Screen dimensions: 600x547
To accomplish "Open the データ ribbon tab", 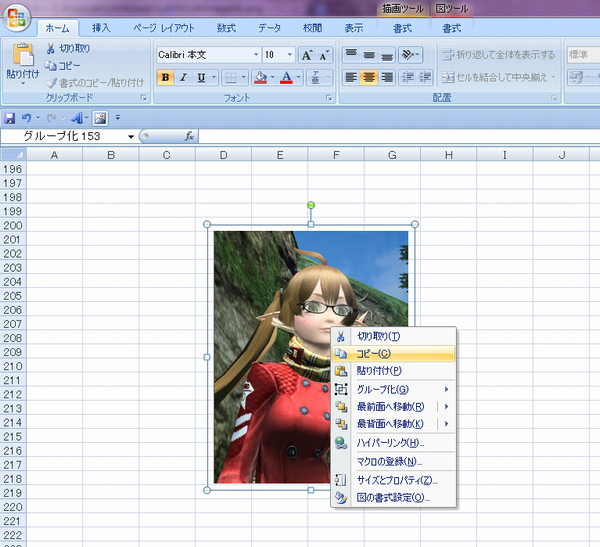I will pyautogui.click(x=269, y=28).
